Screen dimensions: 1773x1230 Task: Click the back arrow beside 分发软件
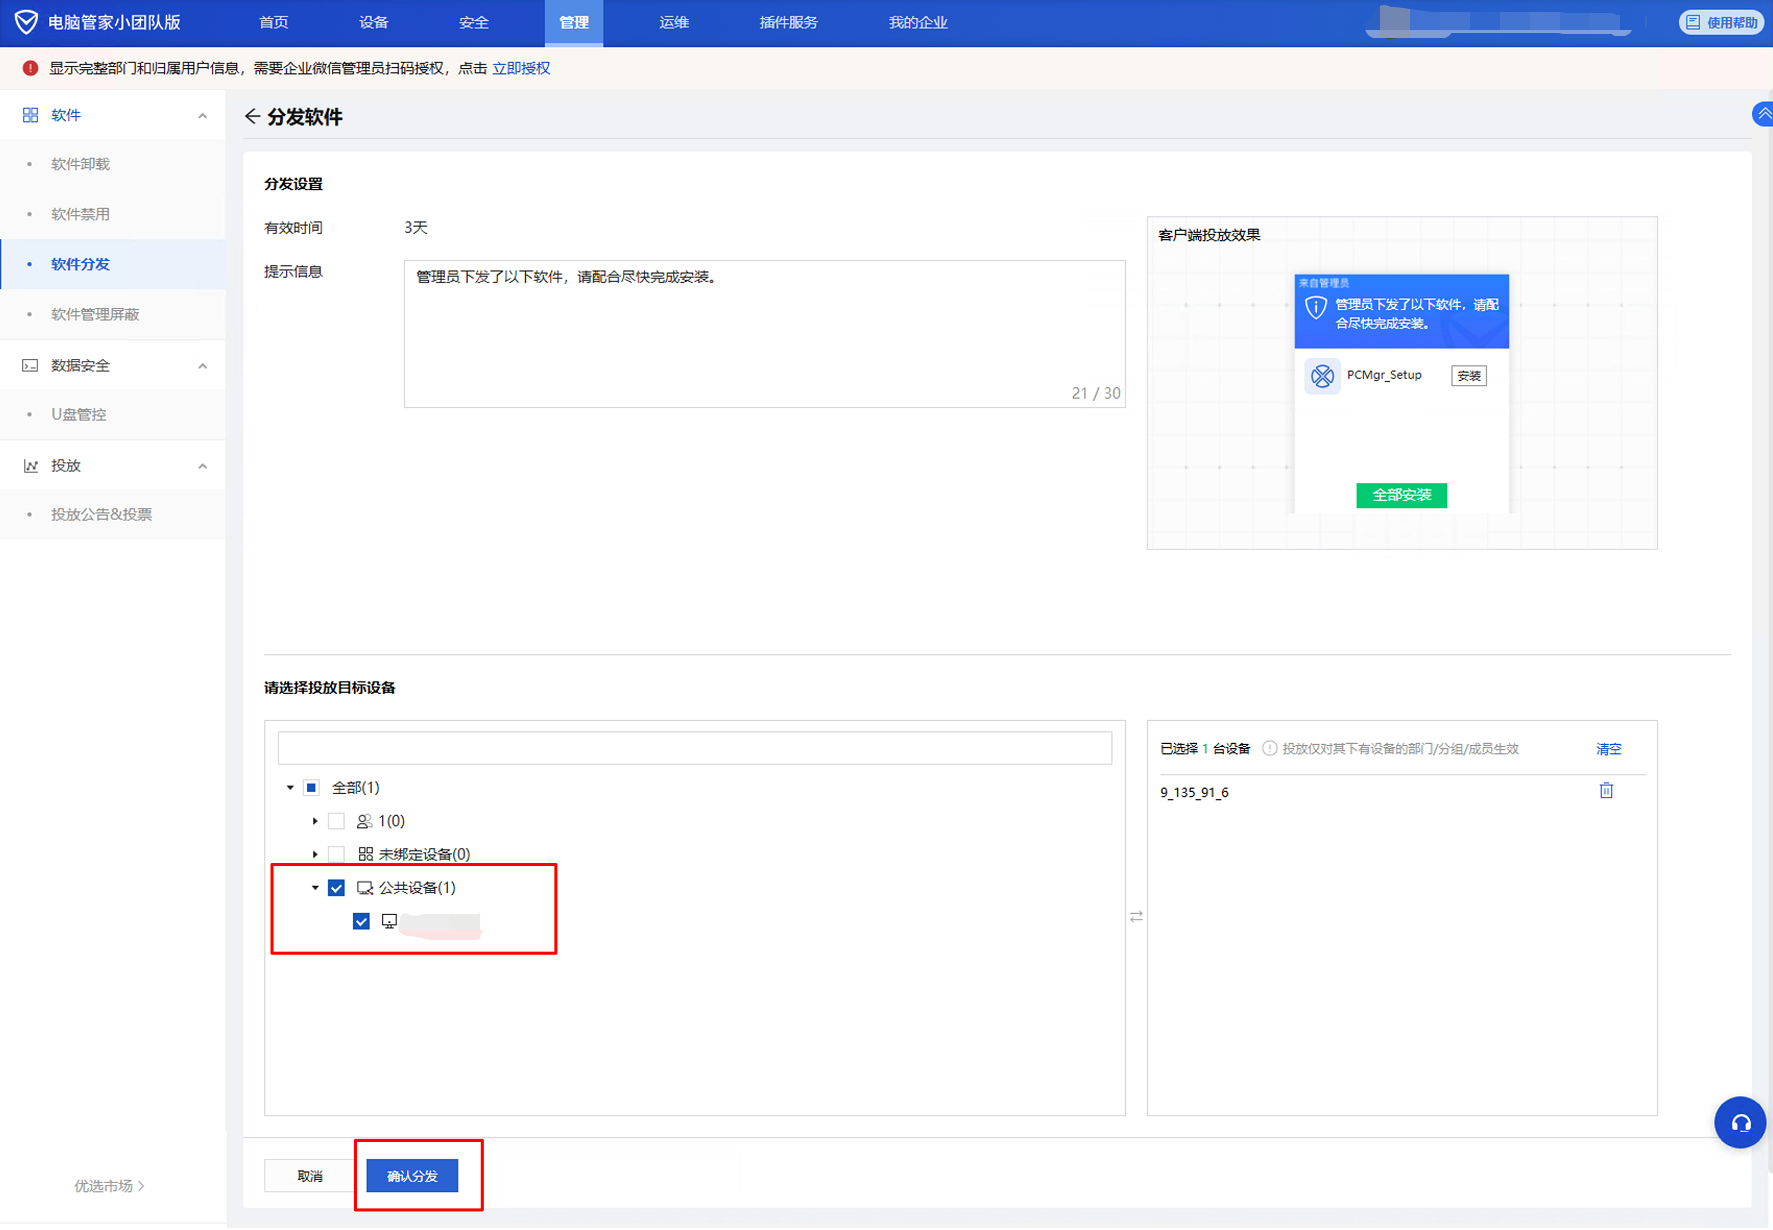[252, 117]
